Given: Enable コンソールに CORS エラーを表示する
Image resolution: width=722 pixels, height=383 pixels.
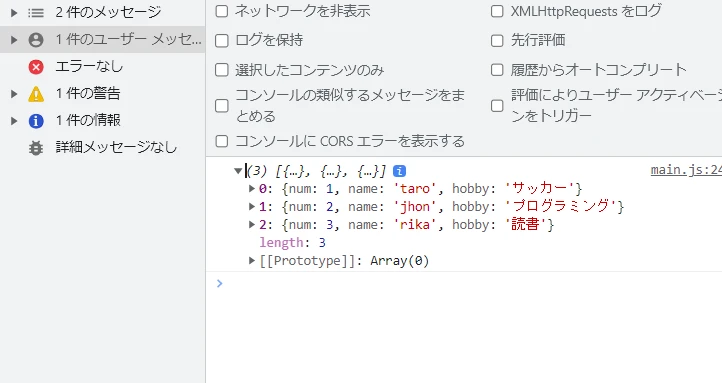Looking at the screenshot, I should coord(222,141).
